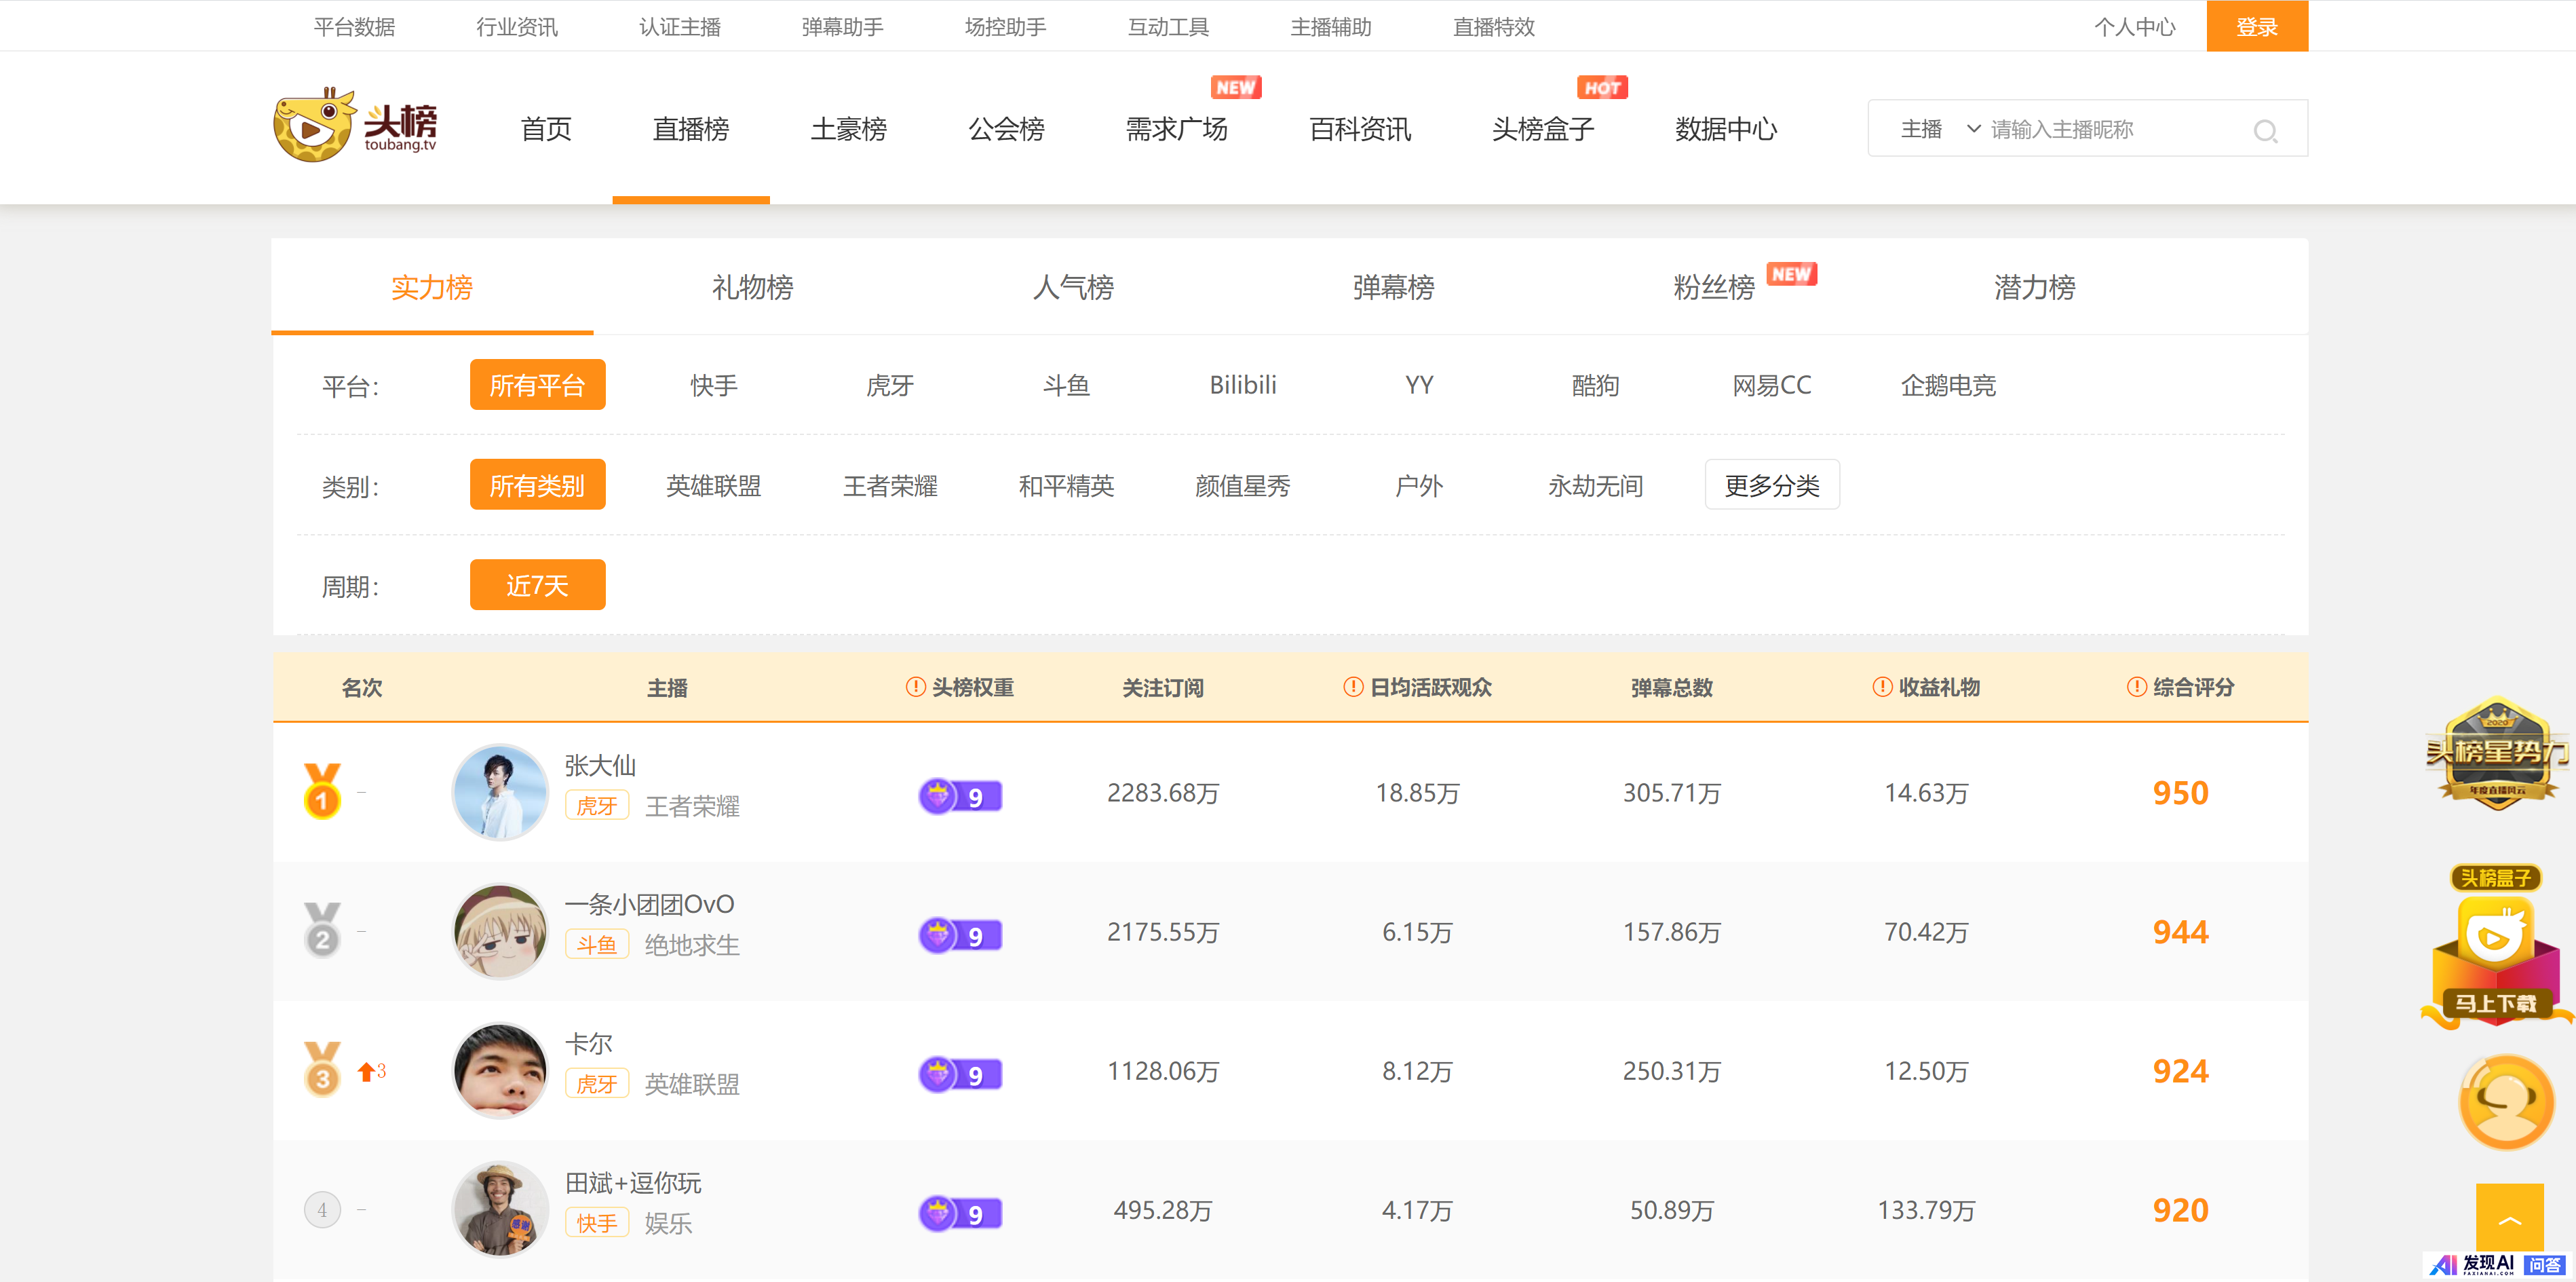Filter by 王者荣耀 category
The width and height of the screenshot is (2576, 1282).
[x=890, y=486]
